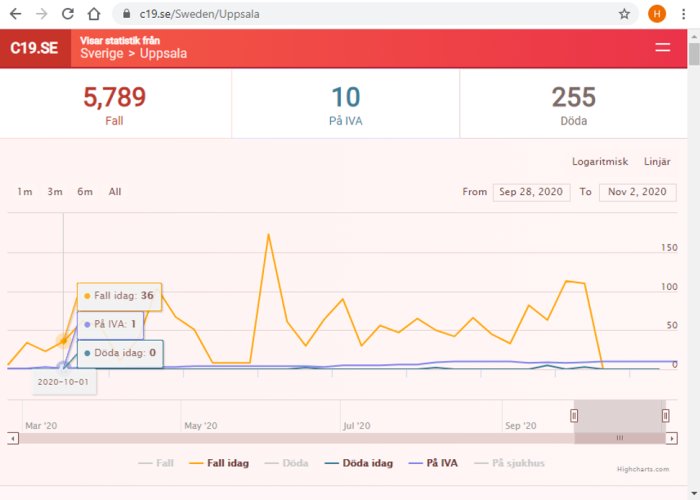
Task: Click the navigator scrollbar right arrow
Action: (x=672, y=438)
